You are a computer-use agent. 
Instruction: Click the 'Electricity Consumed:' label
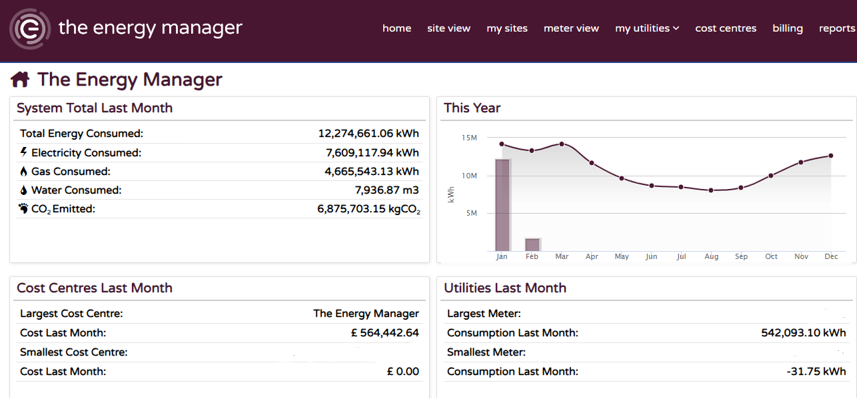point(86,153)
